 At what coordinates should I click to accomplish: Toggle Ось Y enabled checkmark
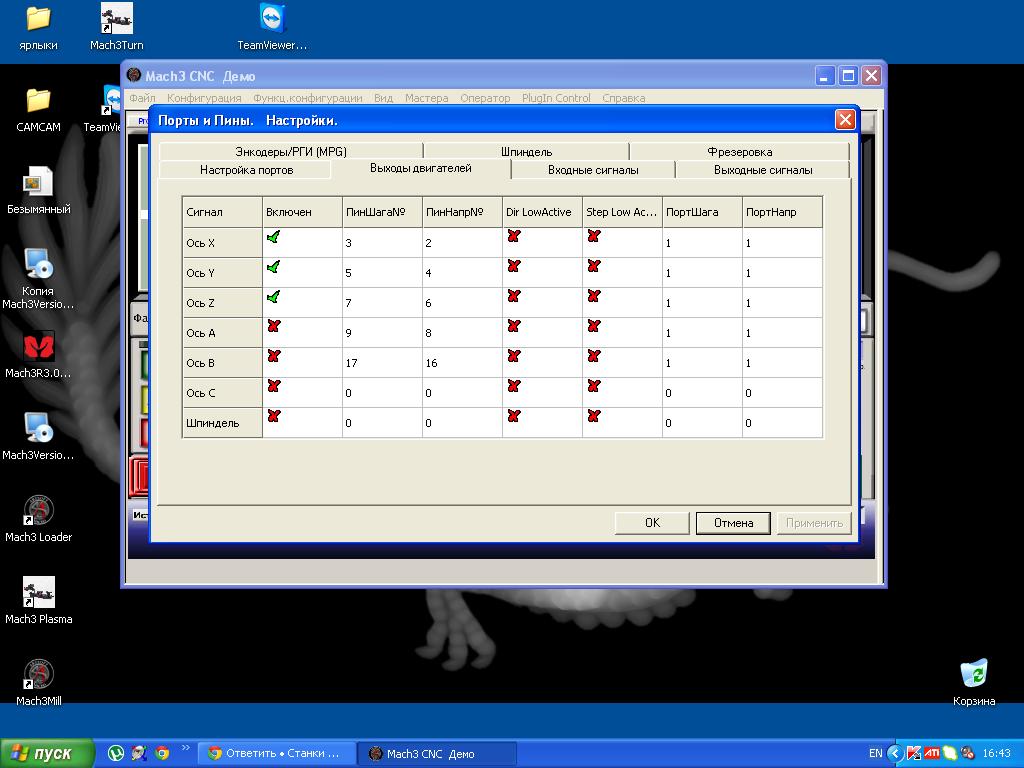274,267
